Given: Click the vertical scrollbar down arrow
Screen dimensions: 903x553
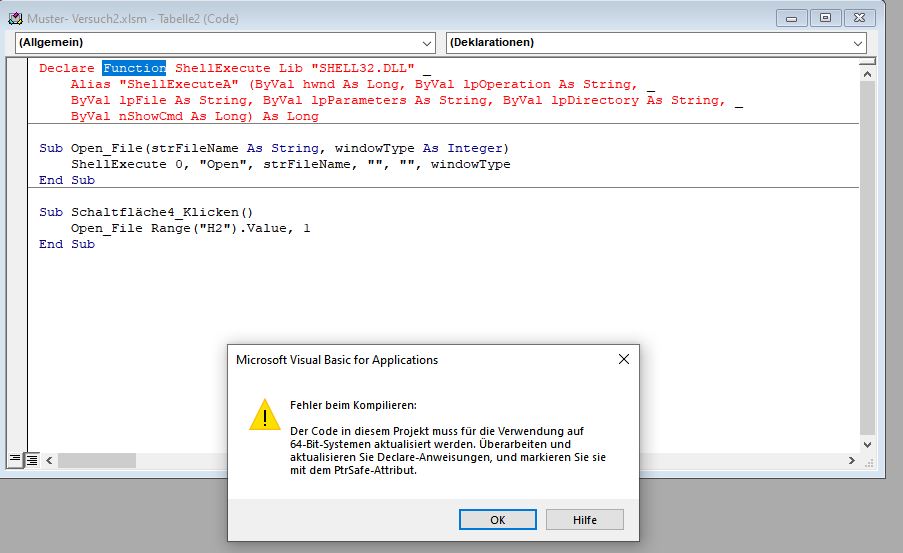Looking at the screenshot, I should [x=867, y=445].
